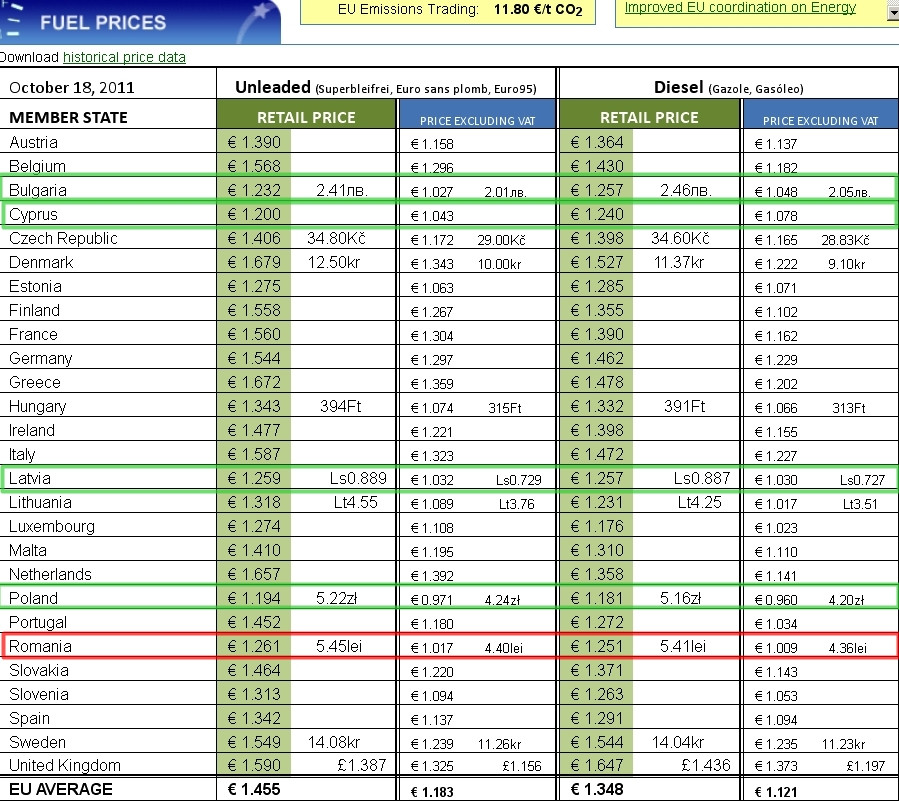Click United Kingdom diesel retail price €1.647
The width and height of the screenshot is (899, 802).
pos(597,766)
